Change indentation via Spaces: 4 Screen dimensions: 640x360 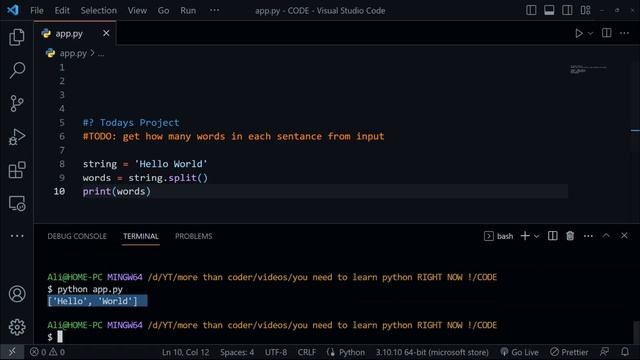237,352
